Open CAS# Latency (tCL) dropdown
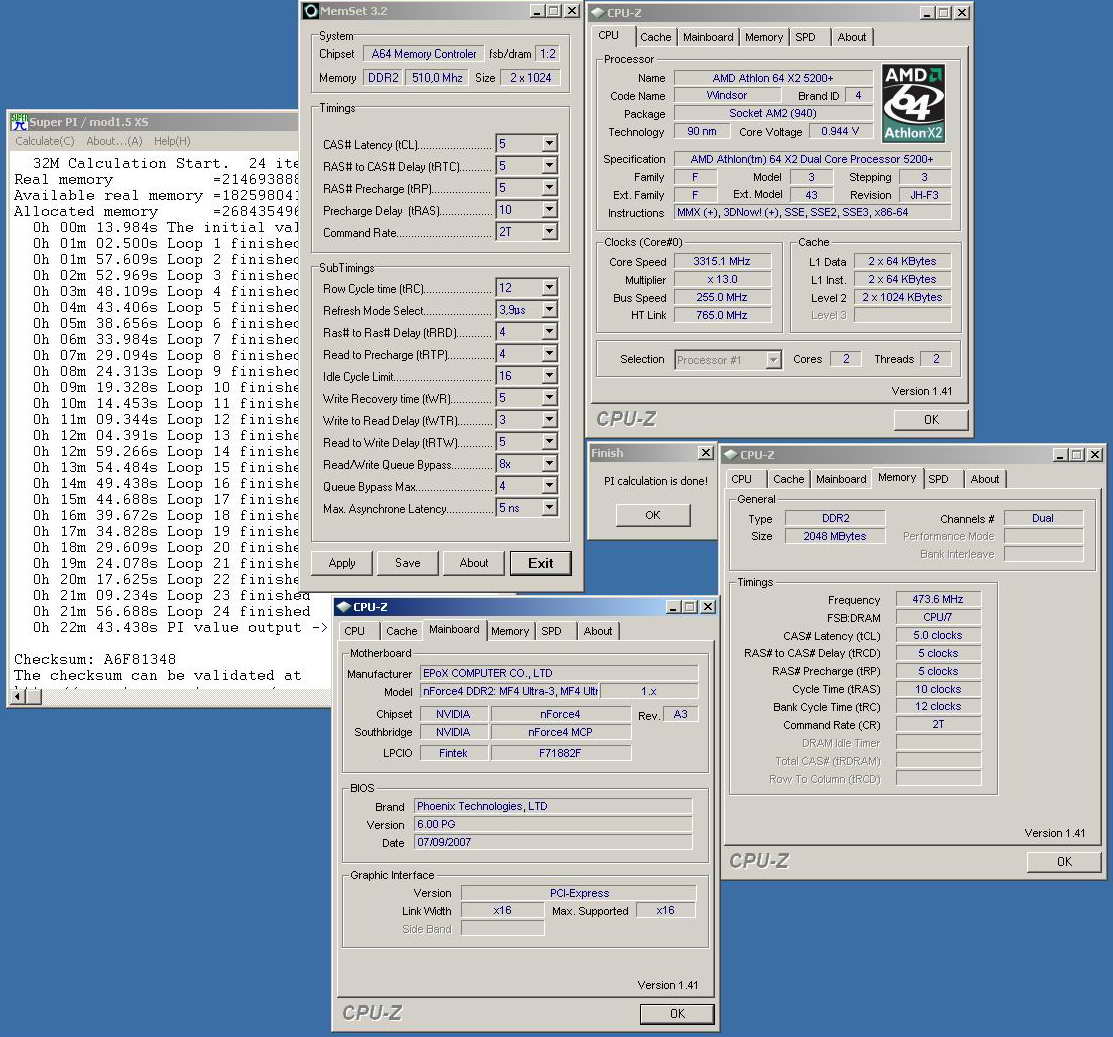The width and height of the screenshot is (1113, 1037). click(x=549, y=144)
